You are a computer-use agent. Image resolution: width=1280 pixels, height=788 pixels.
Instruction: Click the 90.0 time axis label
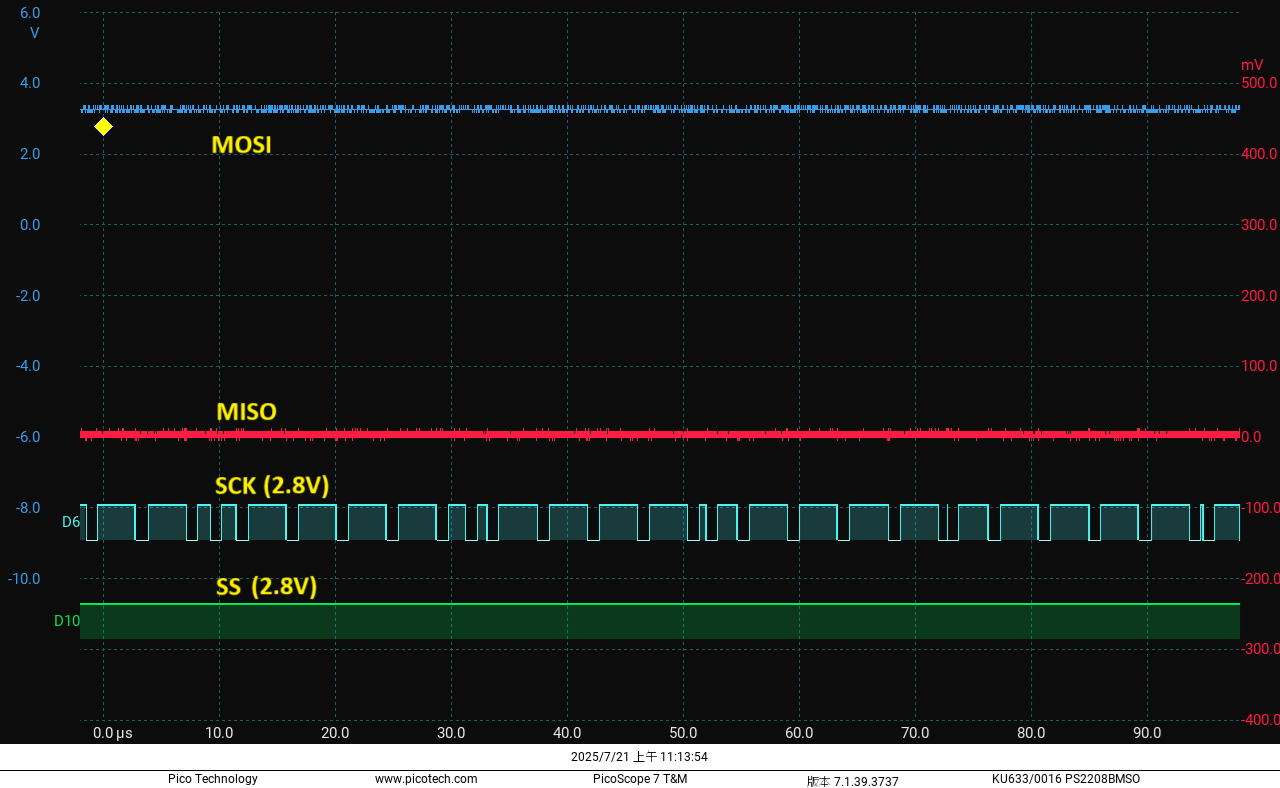point(1147,733)
